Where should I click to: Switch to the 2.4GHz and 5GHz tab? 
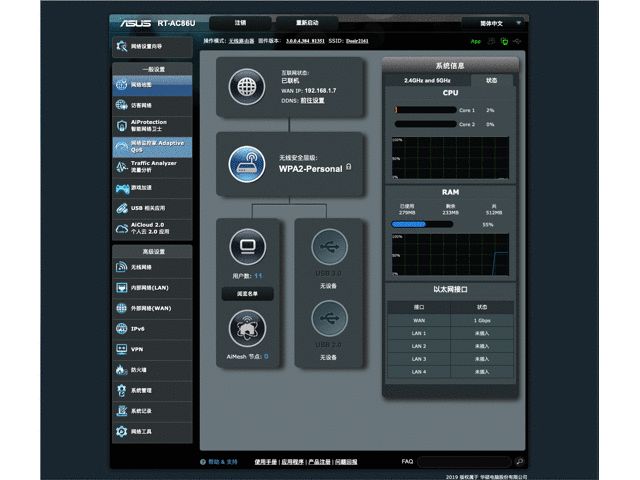[427, 80]
